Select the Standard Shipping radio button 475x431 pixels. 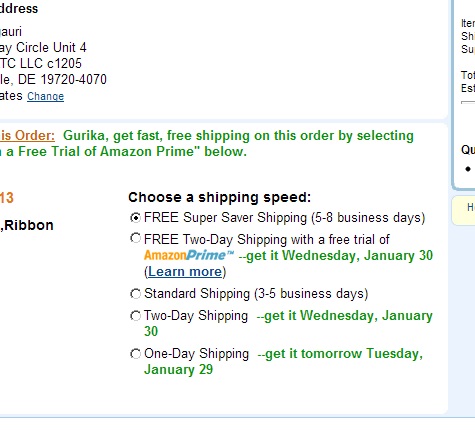click(x=135, y=294)
